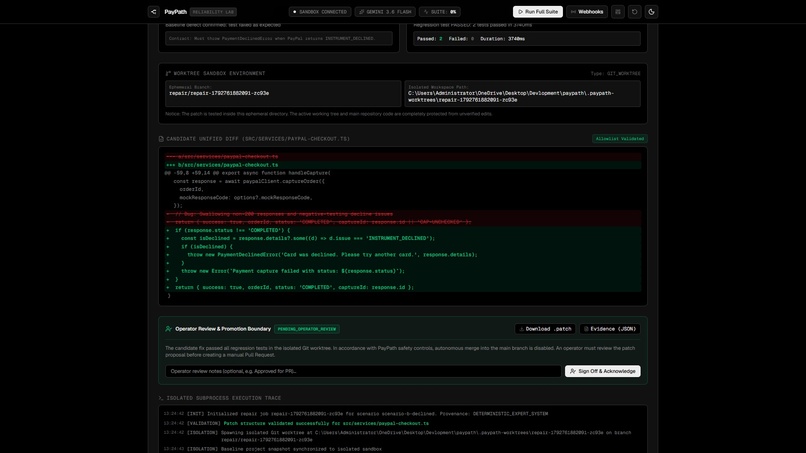This screenshot has width=806, height=453.
Task: Click the Failed: 0 result value
Action: point(461,39)
